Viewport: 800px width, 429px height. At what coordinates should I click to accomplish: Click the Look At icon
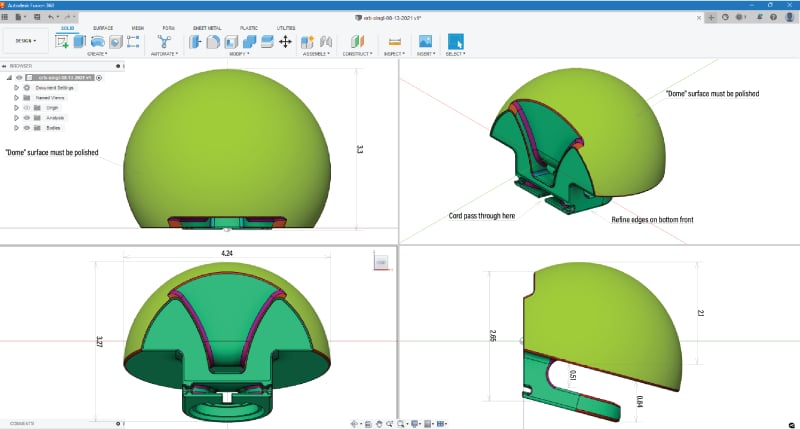click(x=368, y=424)
